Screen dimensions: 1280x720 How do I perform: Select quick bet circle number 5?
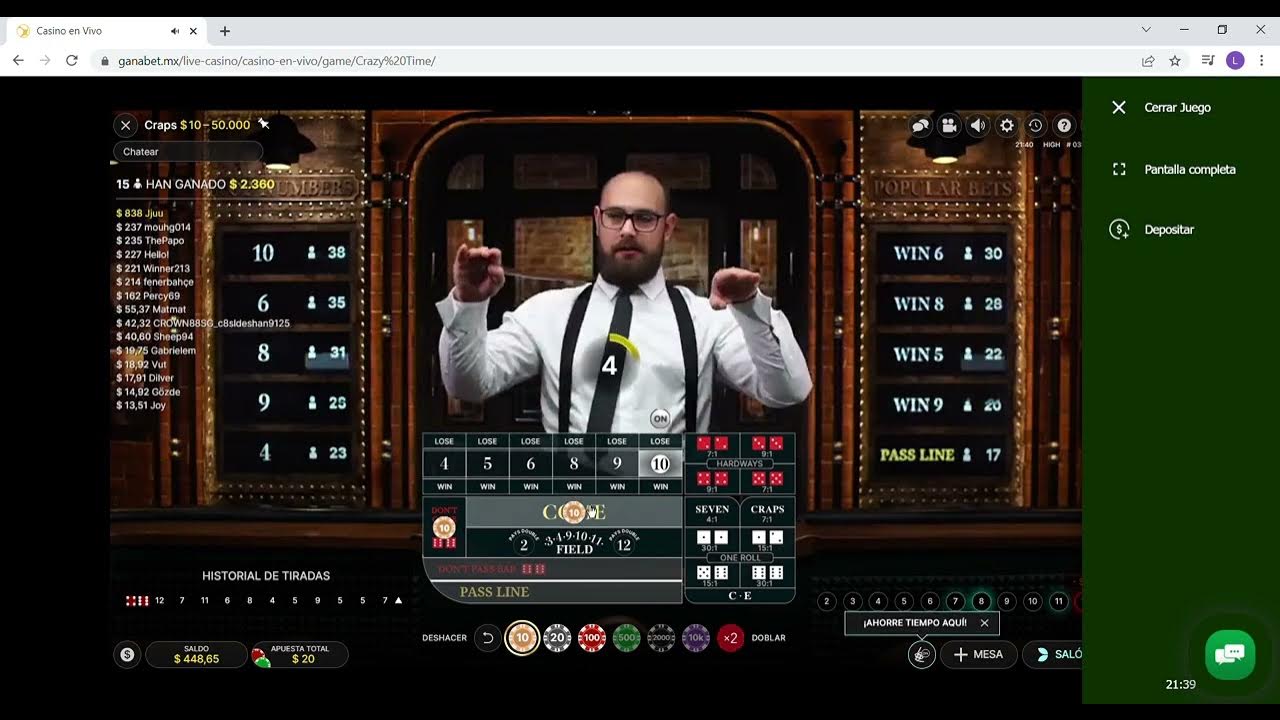tap(904, 601)
